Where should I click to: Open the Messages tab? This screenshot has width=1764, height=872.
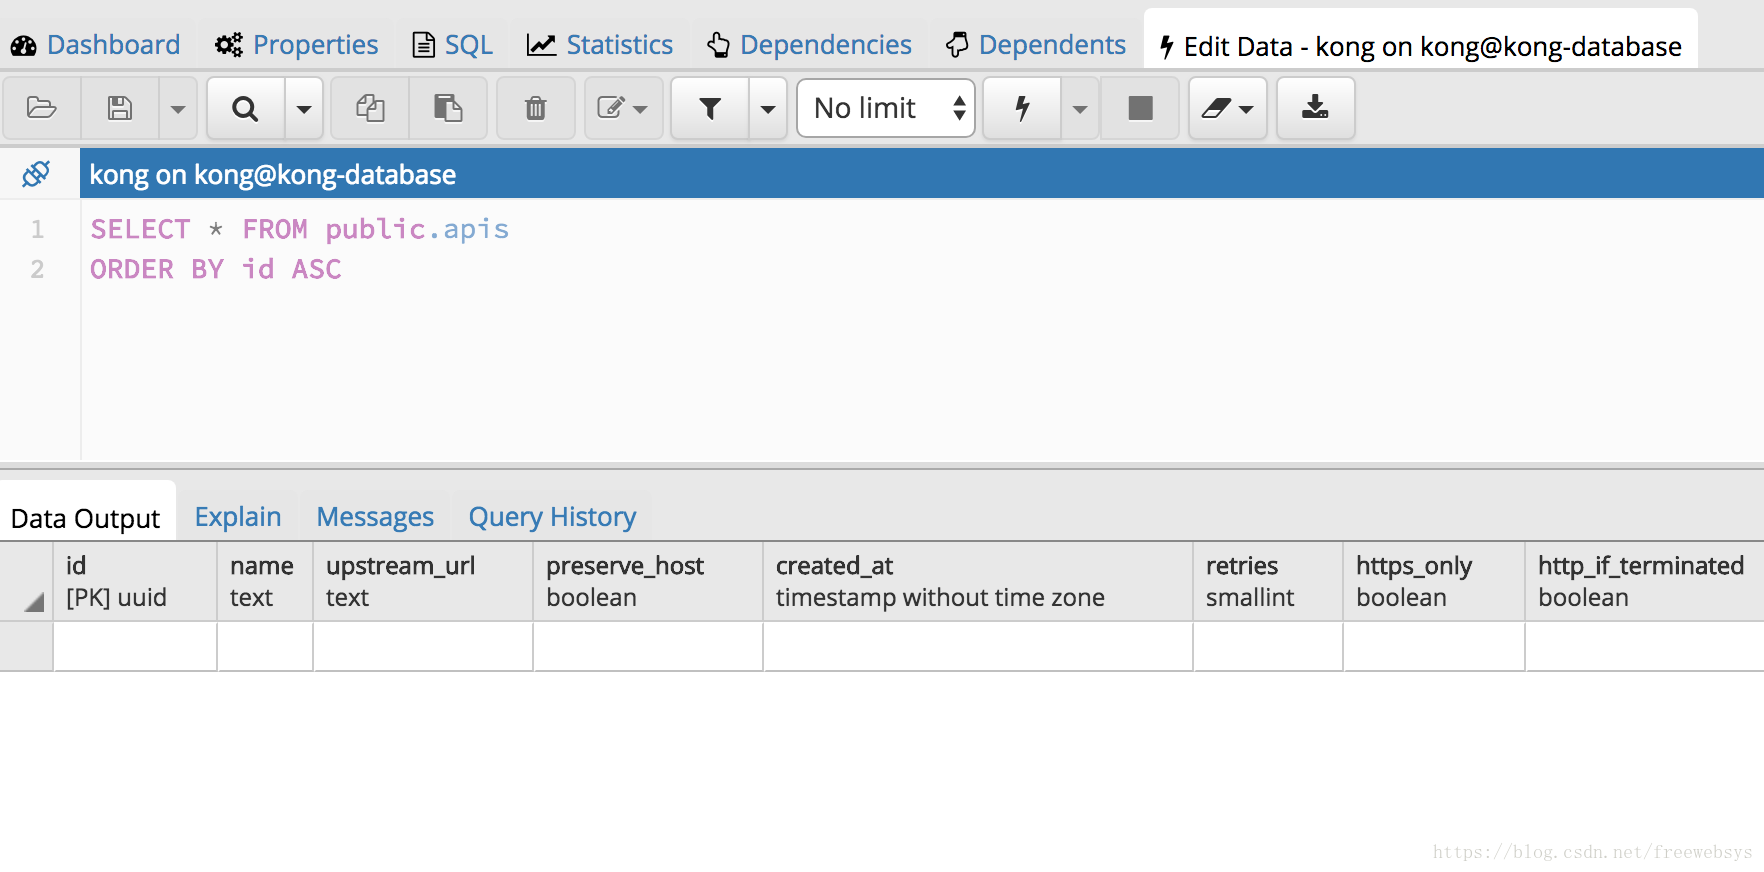(x=375, y=516)
